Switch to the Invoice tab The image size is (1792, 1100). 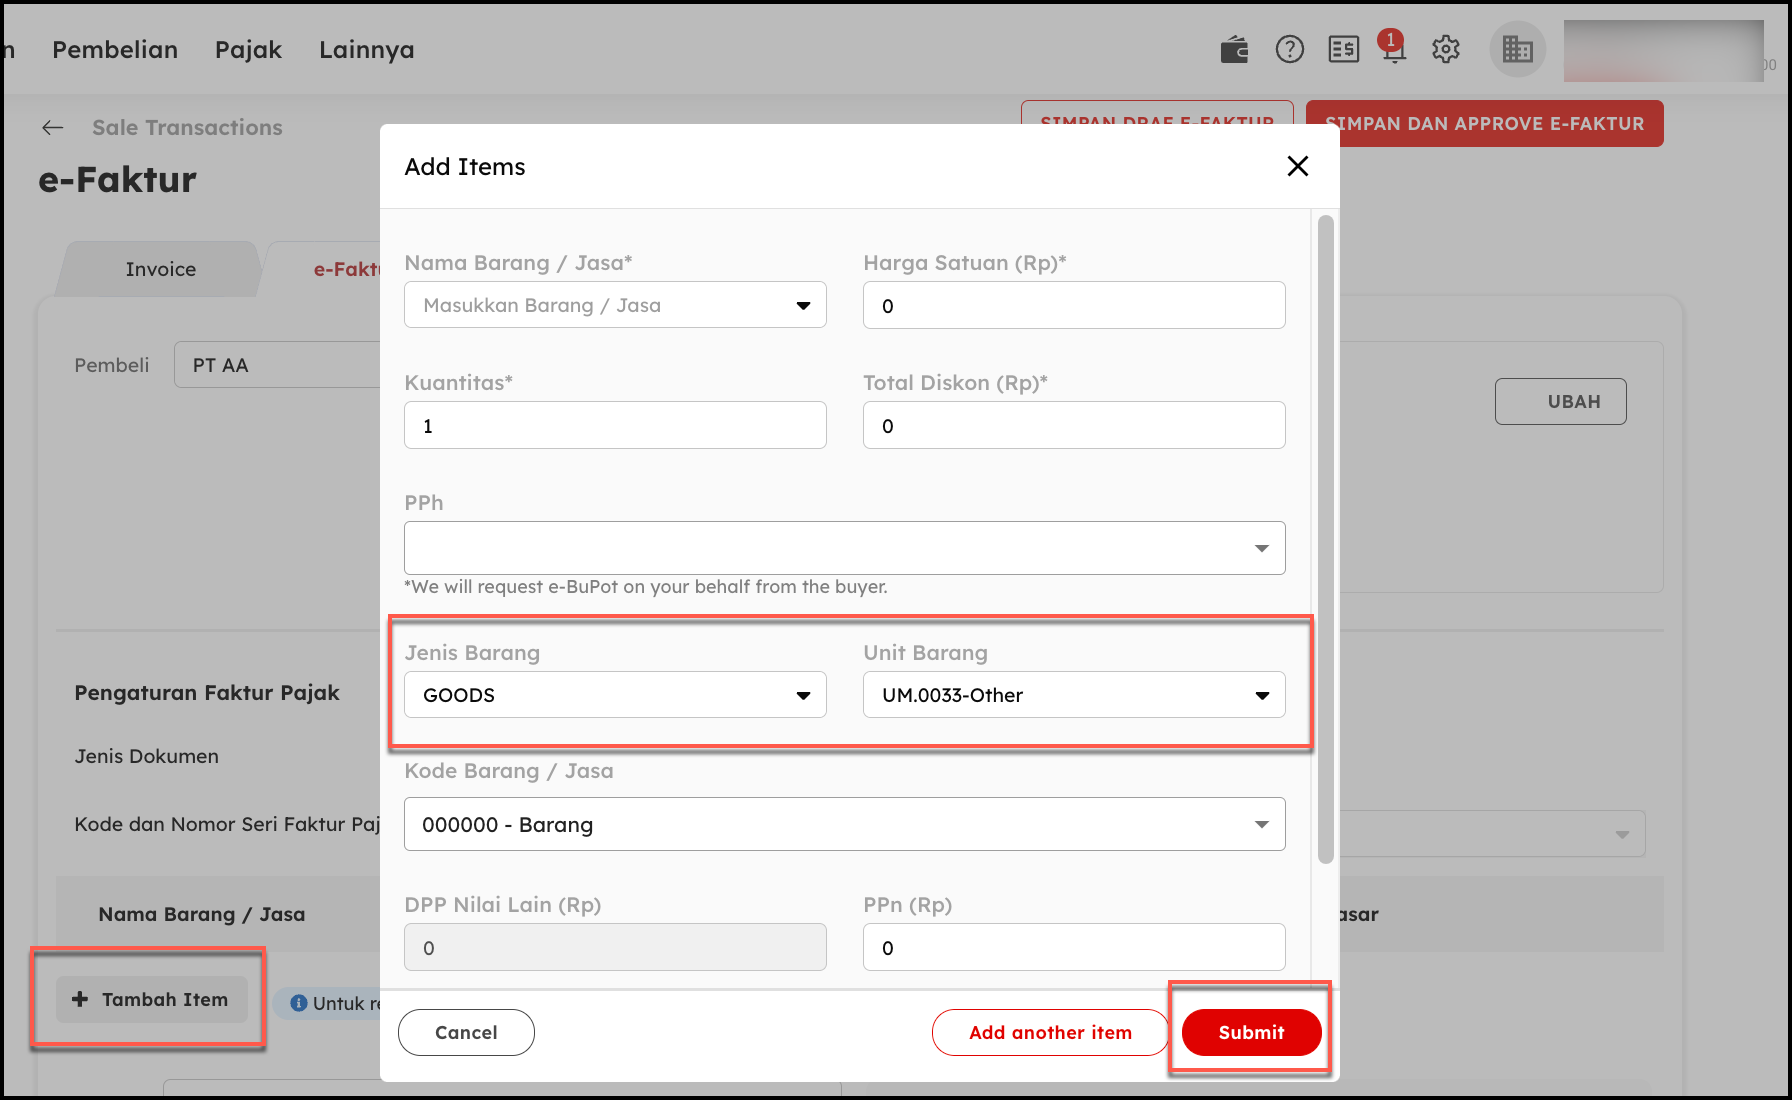click(x=160, y=269)
